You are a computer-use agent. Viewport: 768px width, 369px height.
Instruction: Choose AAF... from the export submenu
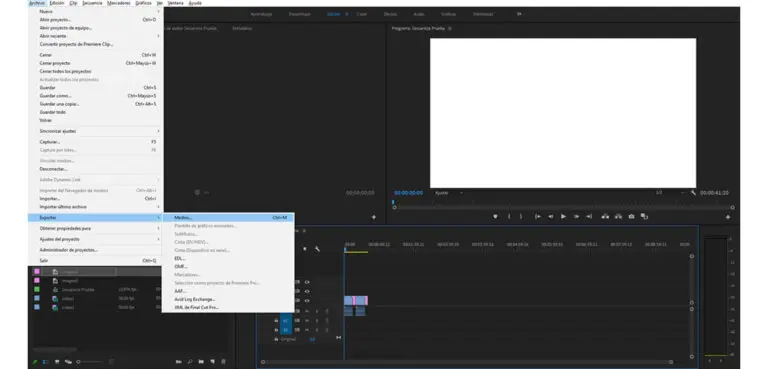228,291
